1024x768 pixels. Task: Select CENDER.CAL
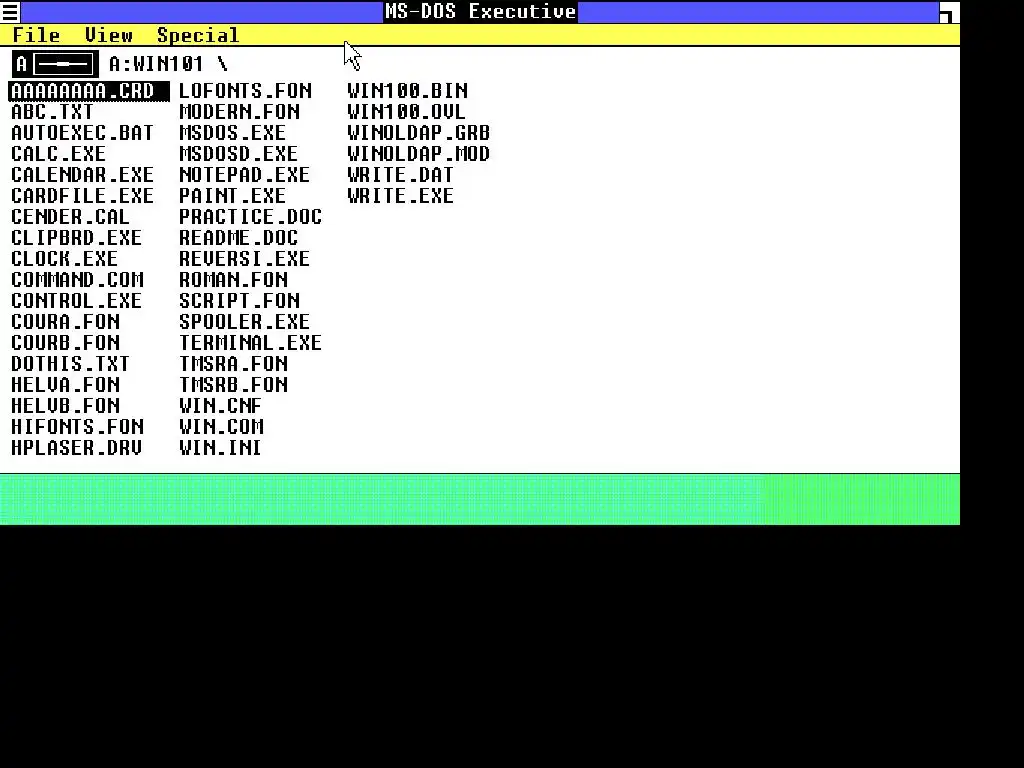[x=71, y=216]
